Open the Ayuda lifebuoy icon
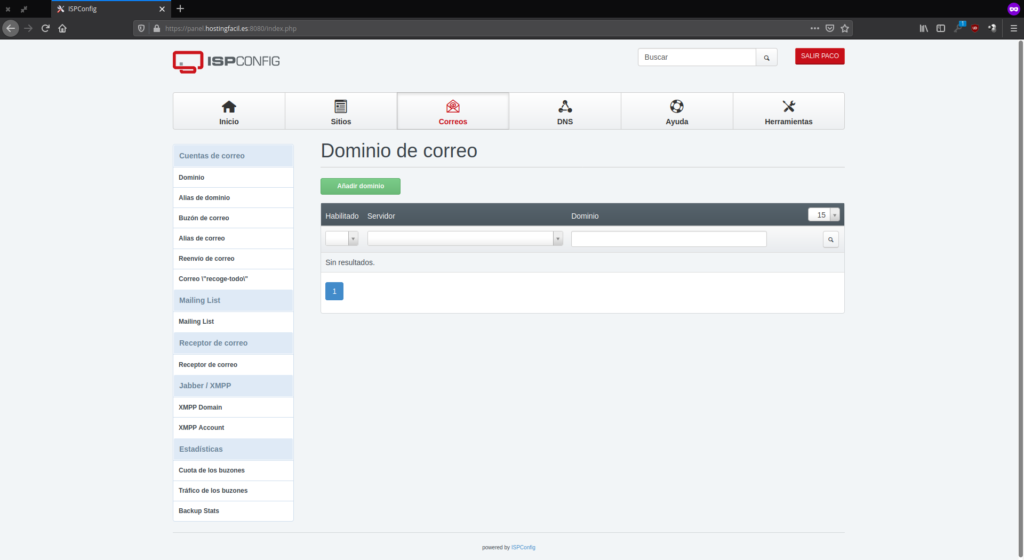Screen dimensions: 1024x560 click(x=677, y=107)
